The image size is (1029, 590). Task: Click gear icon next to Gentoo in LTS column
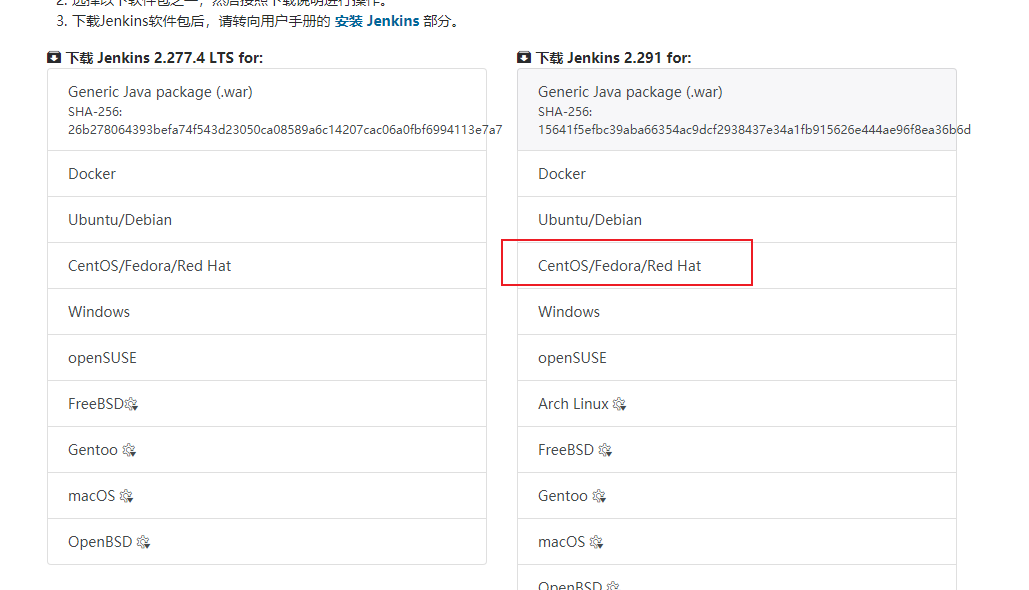pyautogui.click(x=128, y=450)
